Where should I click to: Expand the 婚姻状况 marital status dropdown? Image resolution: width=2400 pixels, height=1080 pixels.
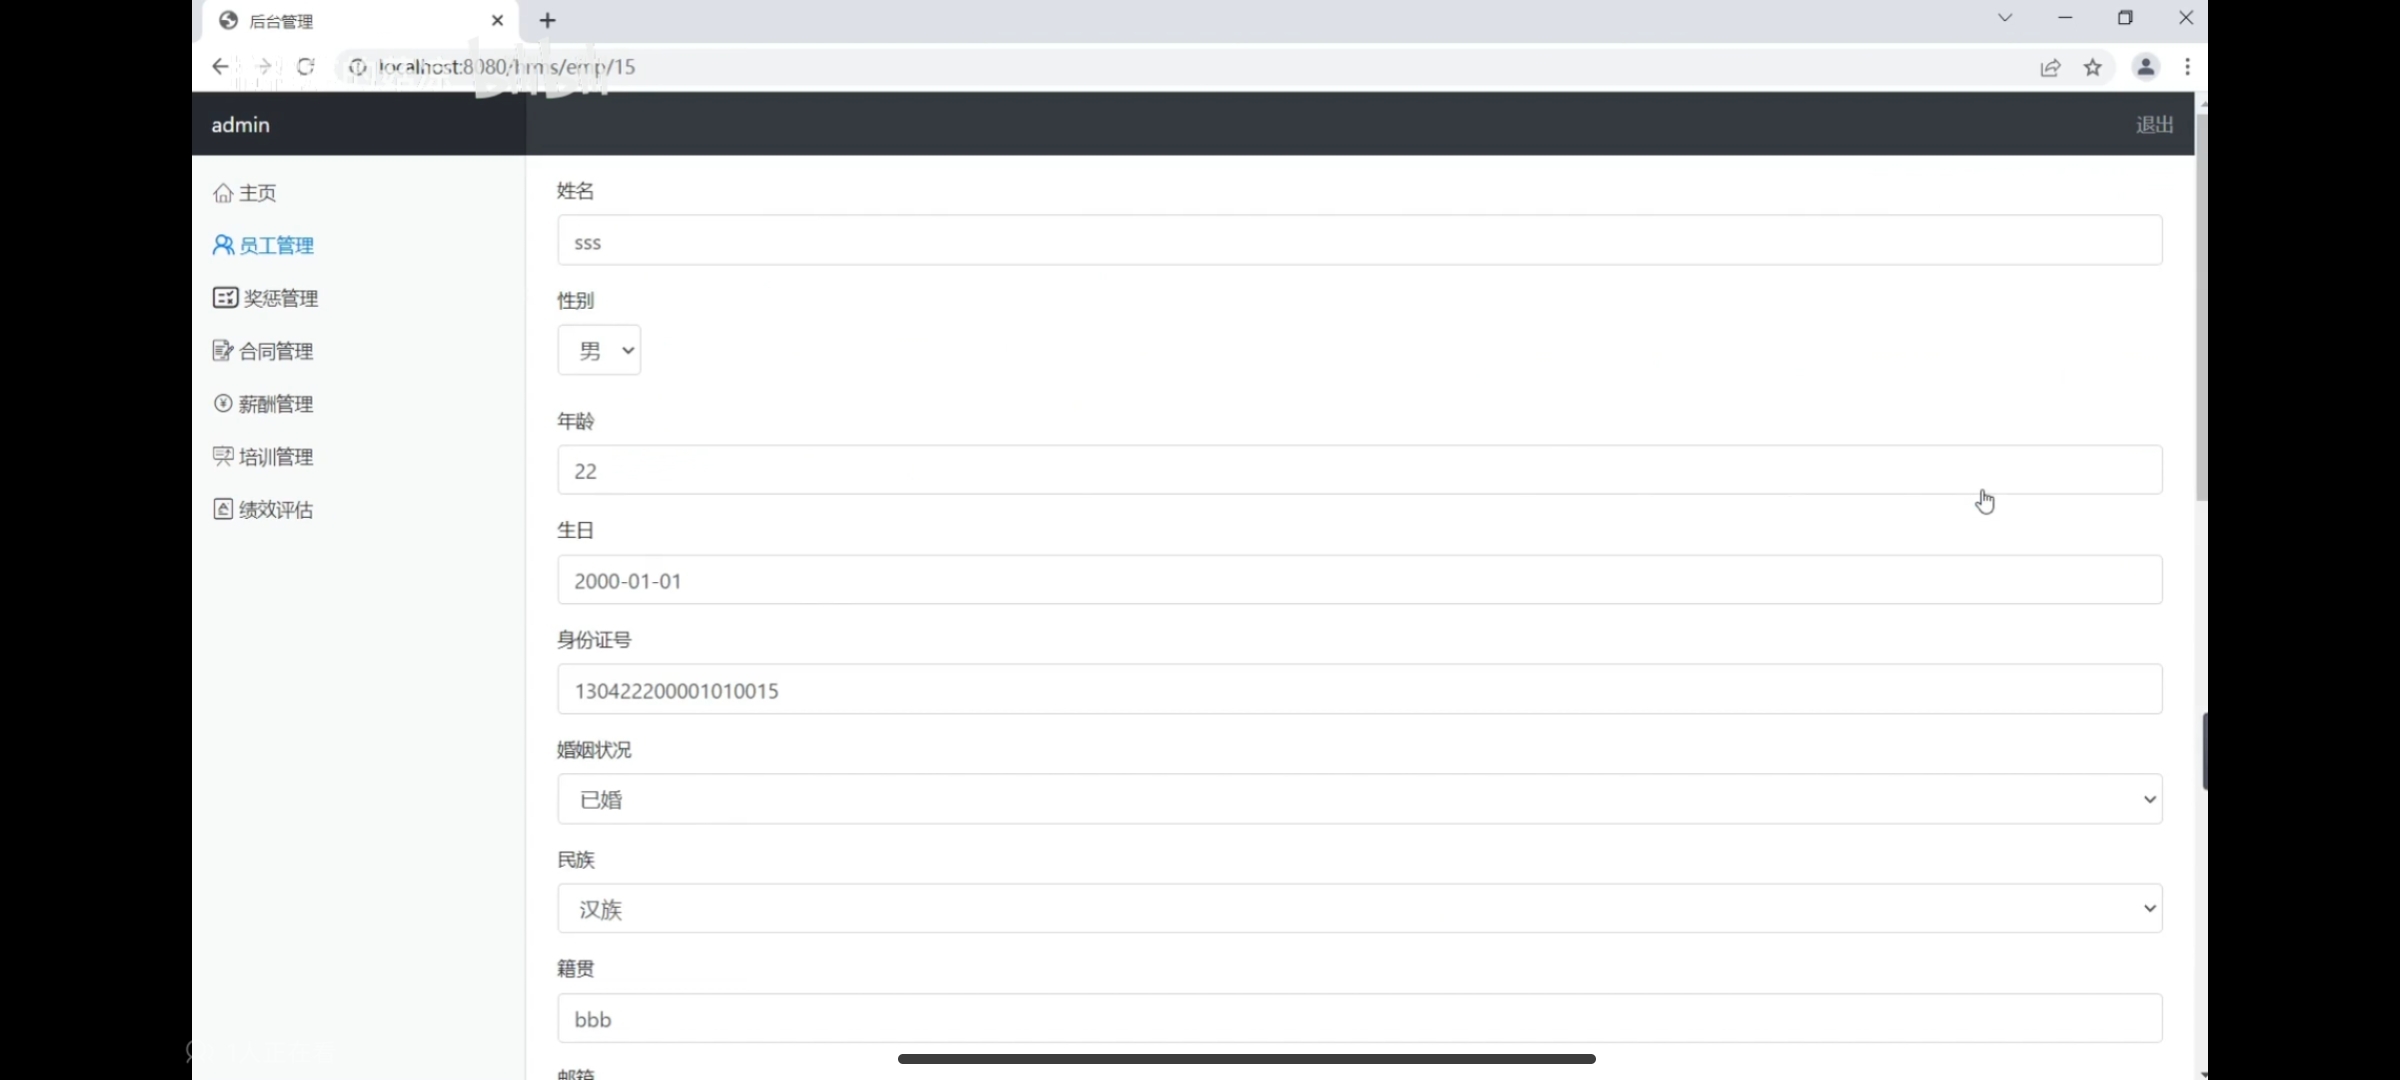[x=1359, y=799]
